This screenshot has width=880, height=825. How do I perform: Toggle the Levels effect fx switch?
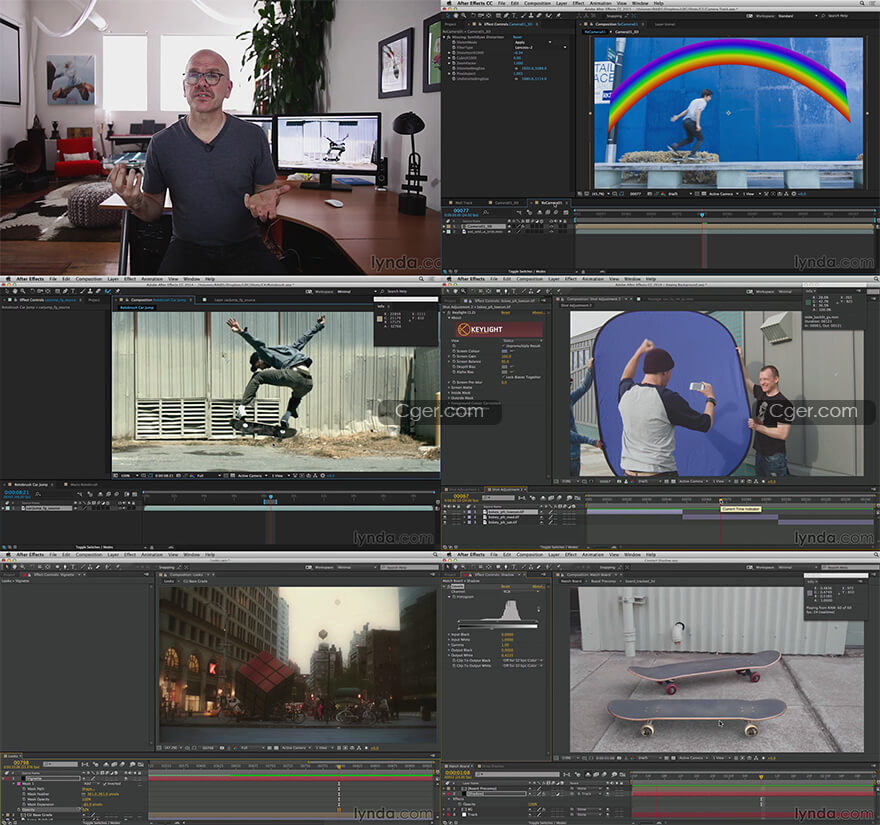click(x=448, y=586)
